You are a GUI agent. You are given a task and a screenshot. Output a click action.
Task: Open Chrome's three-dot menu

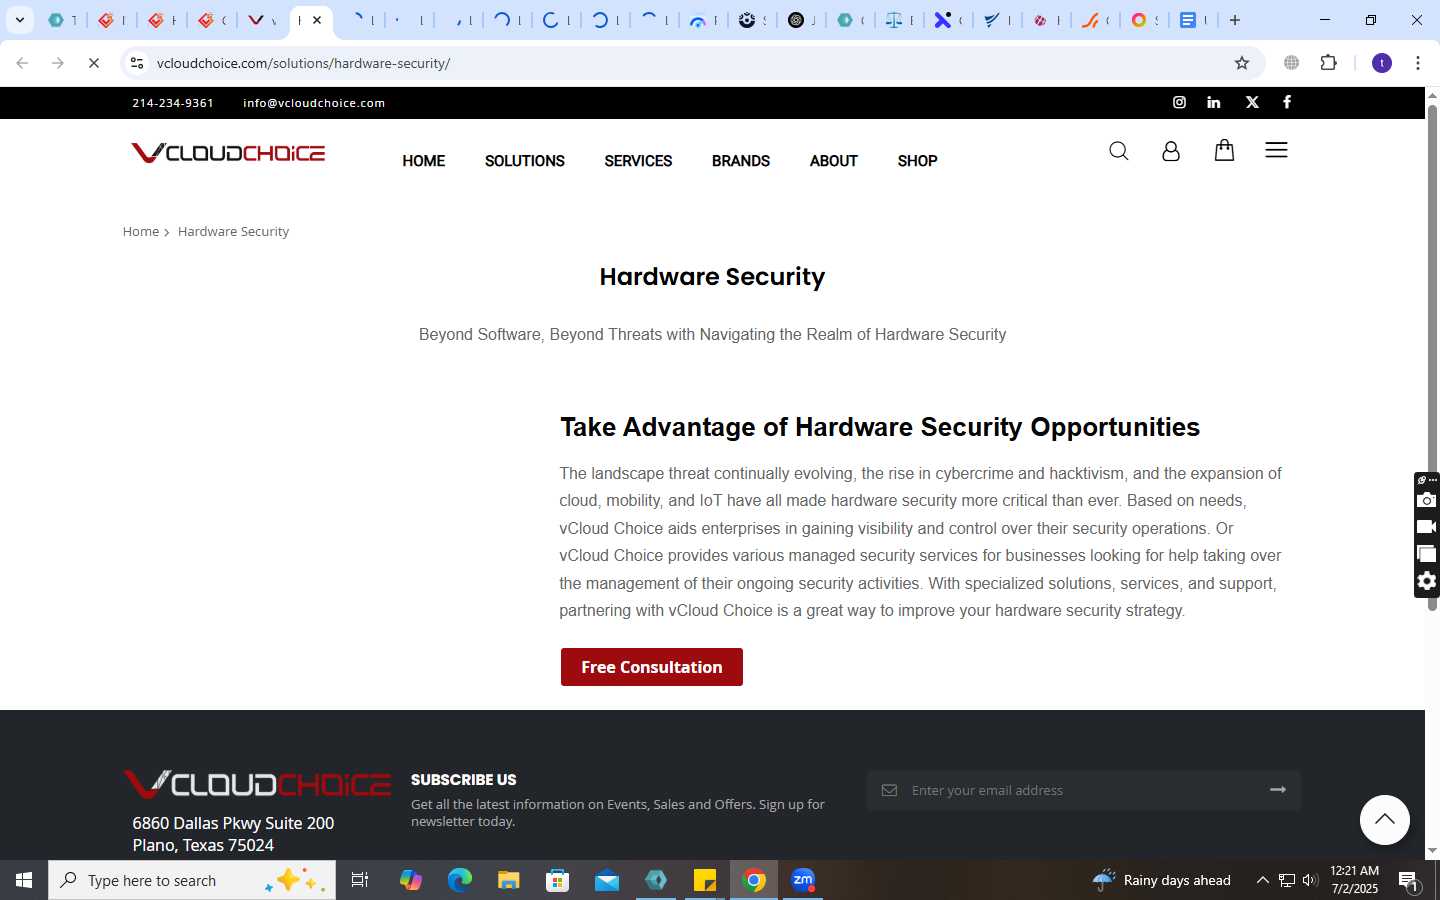(x=1417, y=63)
